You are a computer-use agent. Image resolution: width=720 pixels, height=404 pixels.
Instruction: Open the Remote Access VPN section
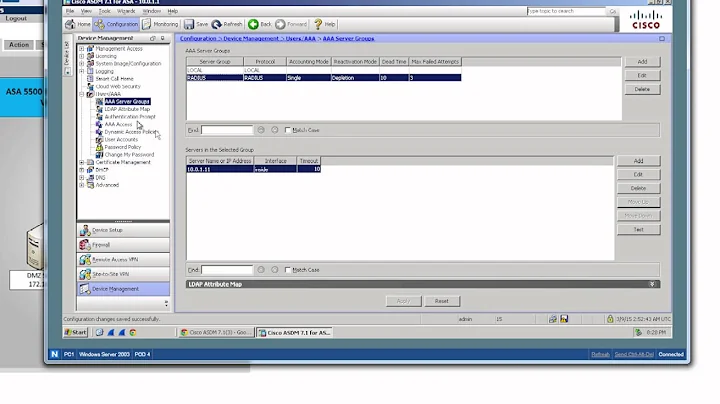click(x=123, y=259)
